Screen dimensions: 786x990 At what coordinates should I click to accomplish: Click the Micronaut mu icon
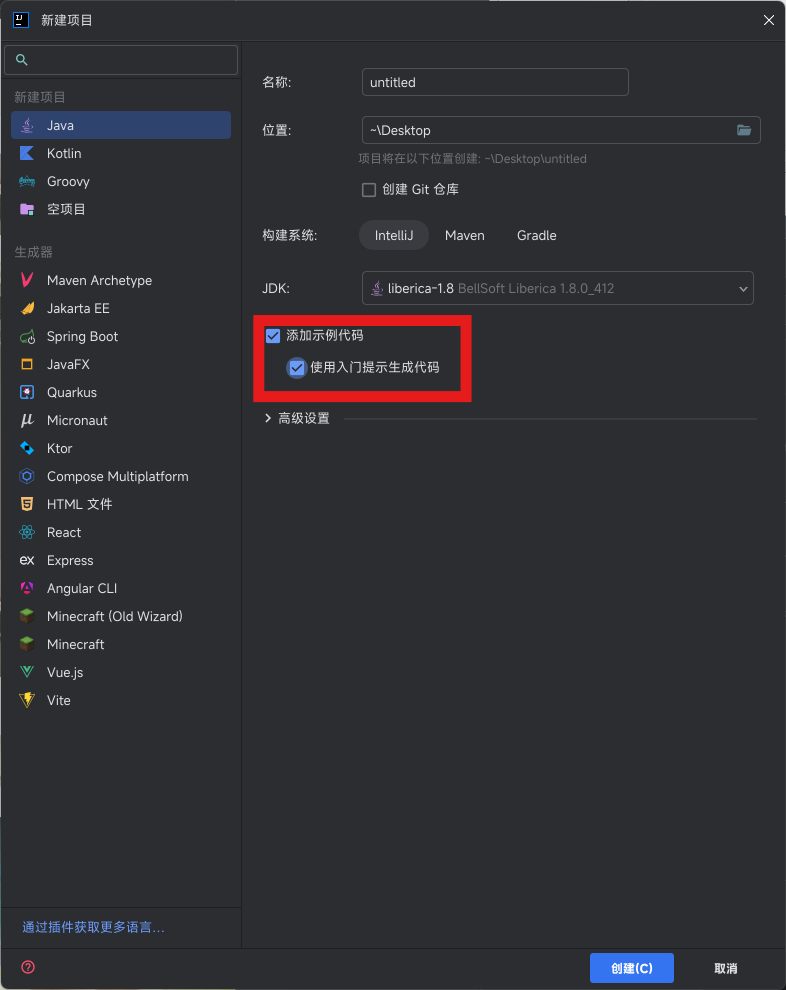click(27, 420)
